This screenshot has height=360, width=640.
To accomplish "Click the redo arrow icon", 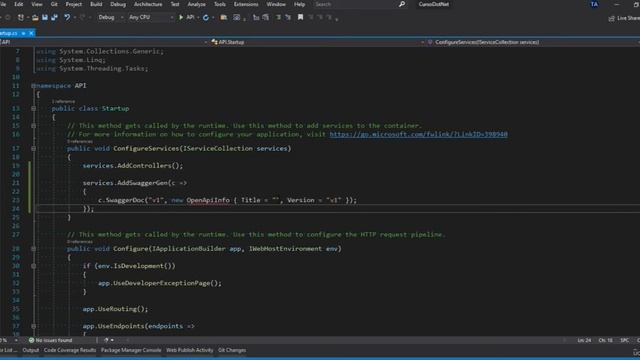I will pyautogui.click(x=82, y=18).
